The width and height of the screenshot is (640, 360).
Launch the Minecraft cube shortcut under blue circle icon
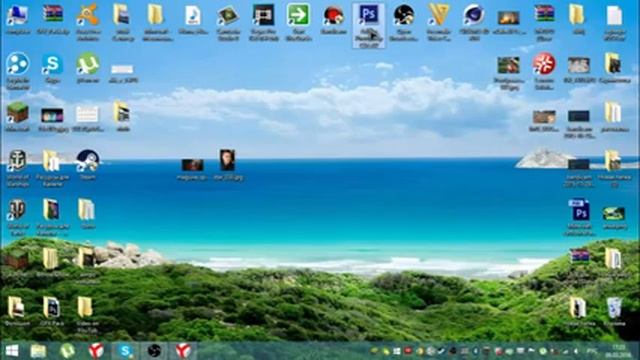coord(18,117)
